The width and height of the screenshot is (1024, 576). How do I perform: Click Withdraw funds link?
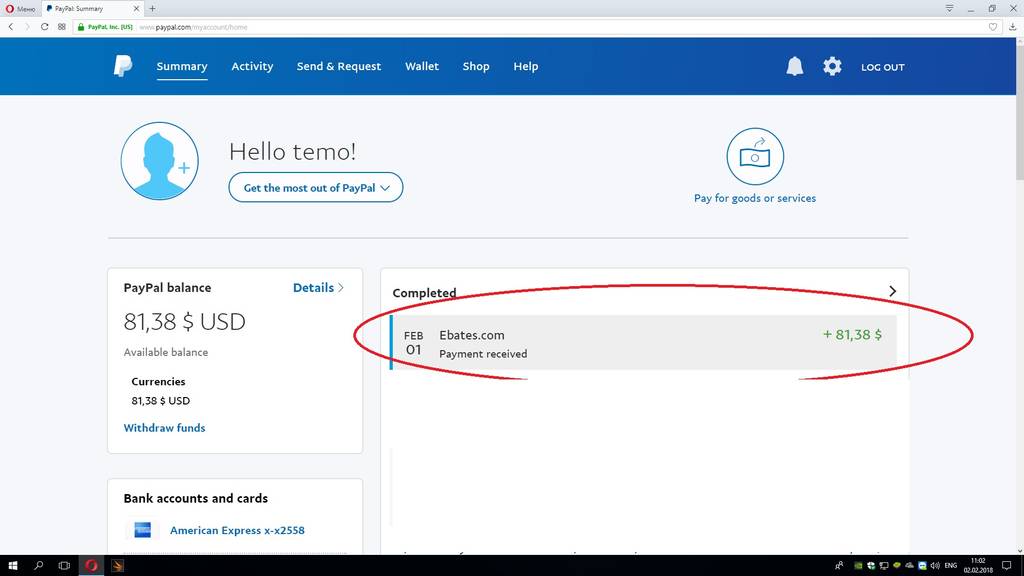(x=165, y=428)
